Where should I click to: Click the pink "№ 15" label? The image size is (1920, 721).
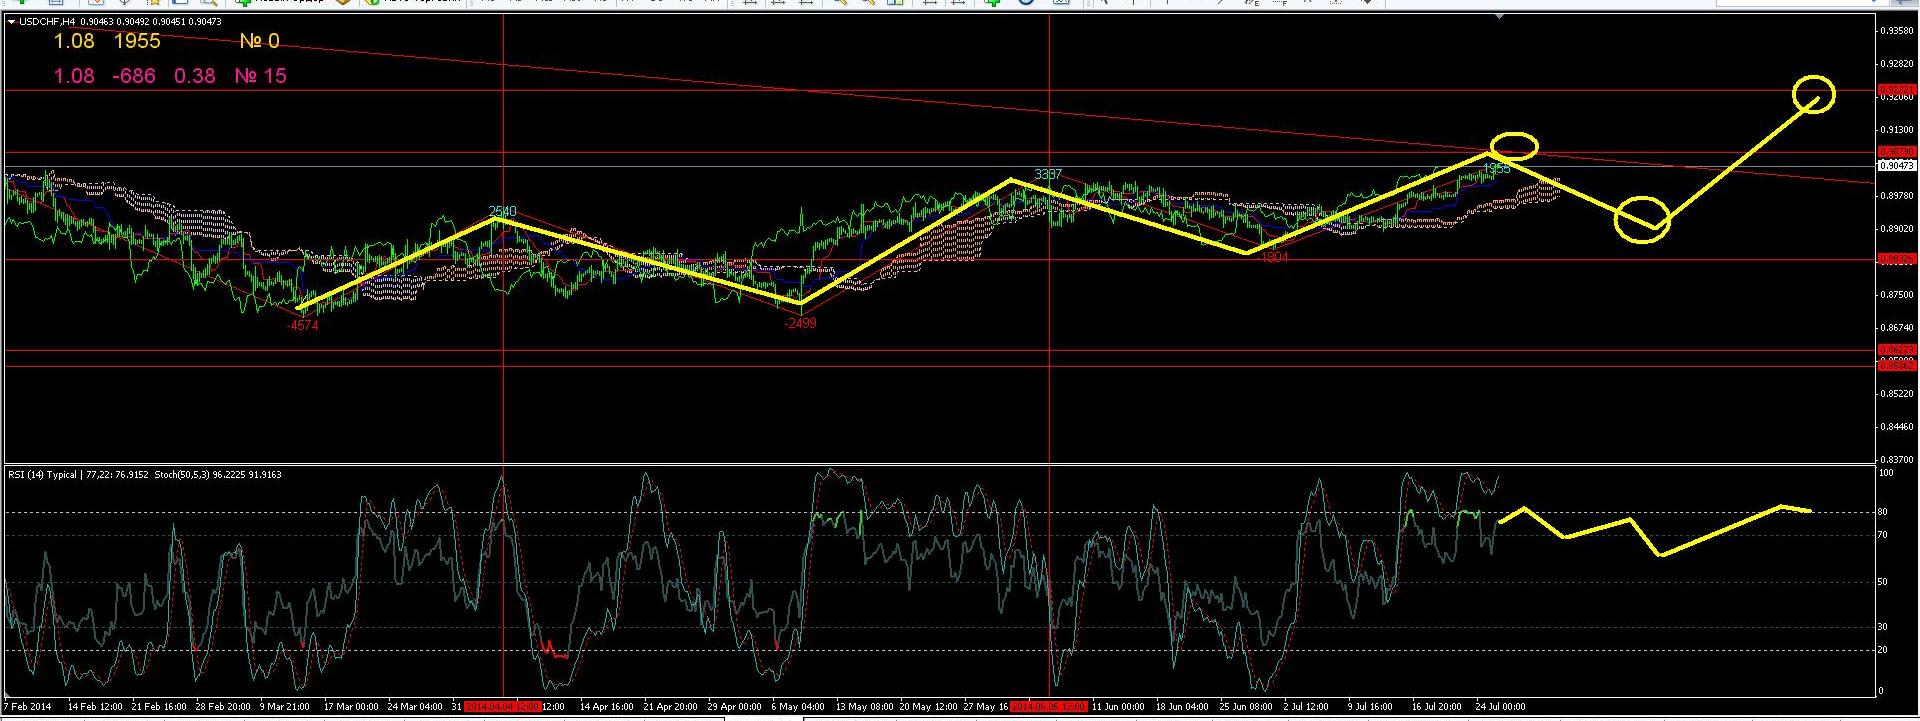(260, 76)
